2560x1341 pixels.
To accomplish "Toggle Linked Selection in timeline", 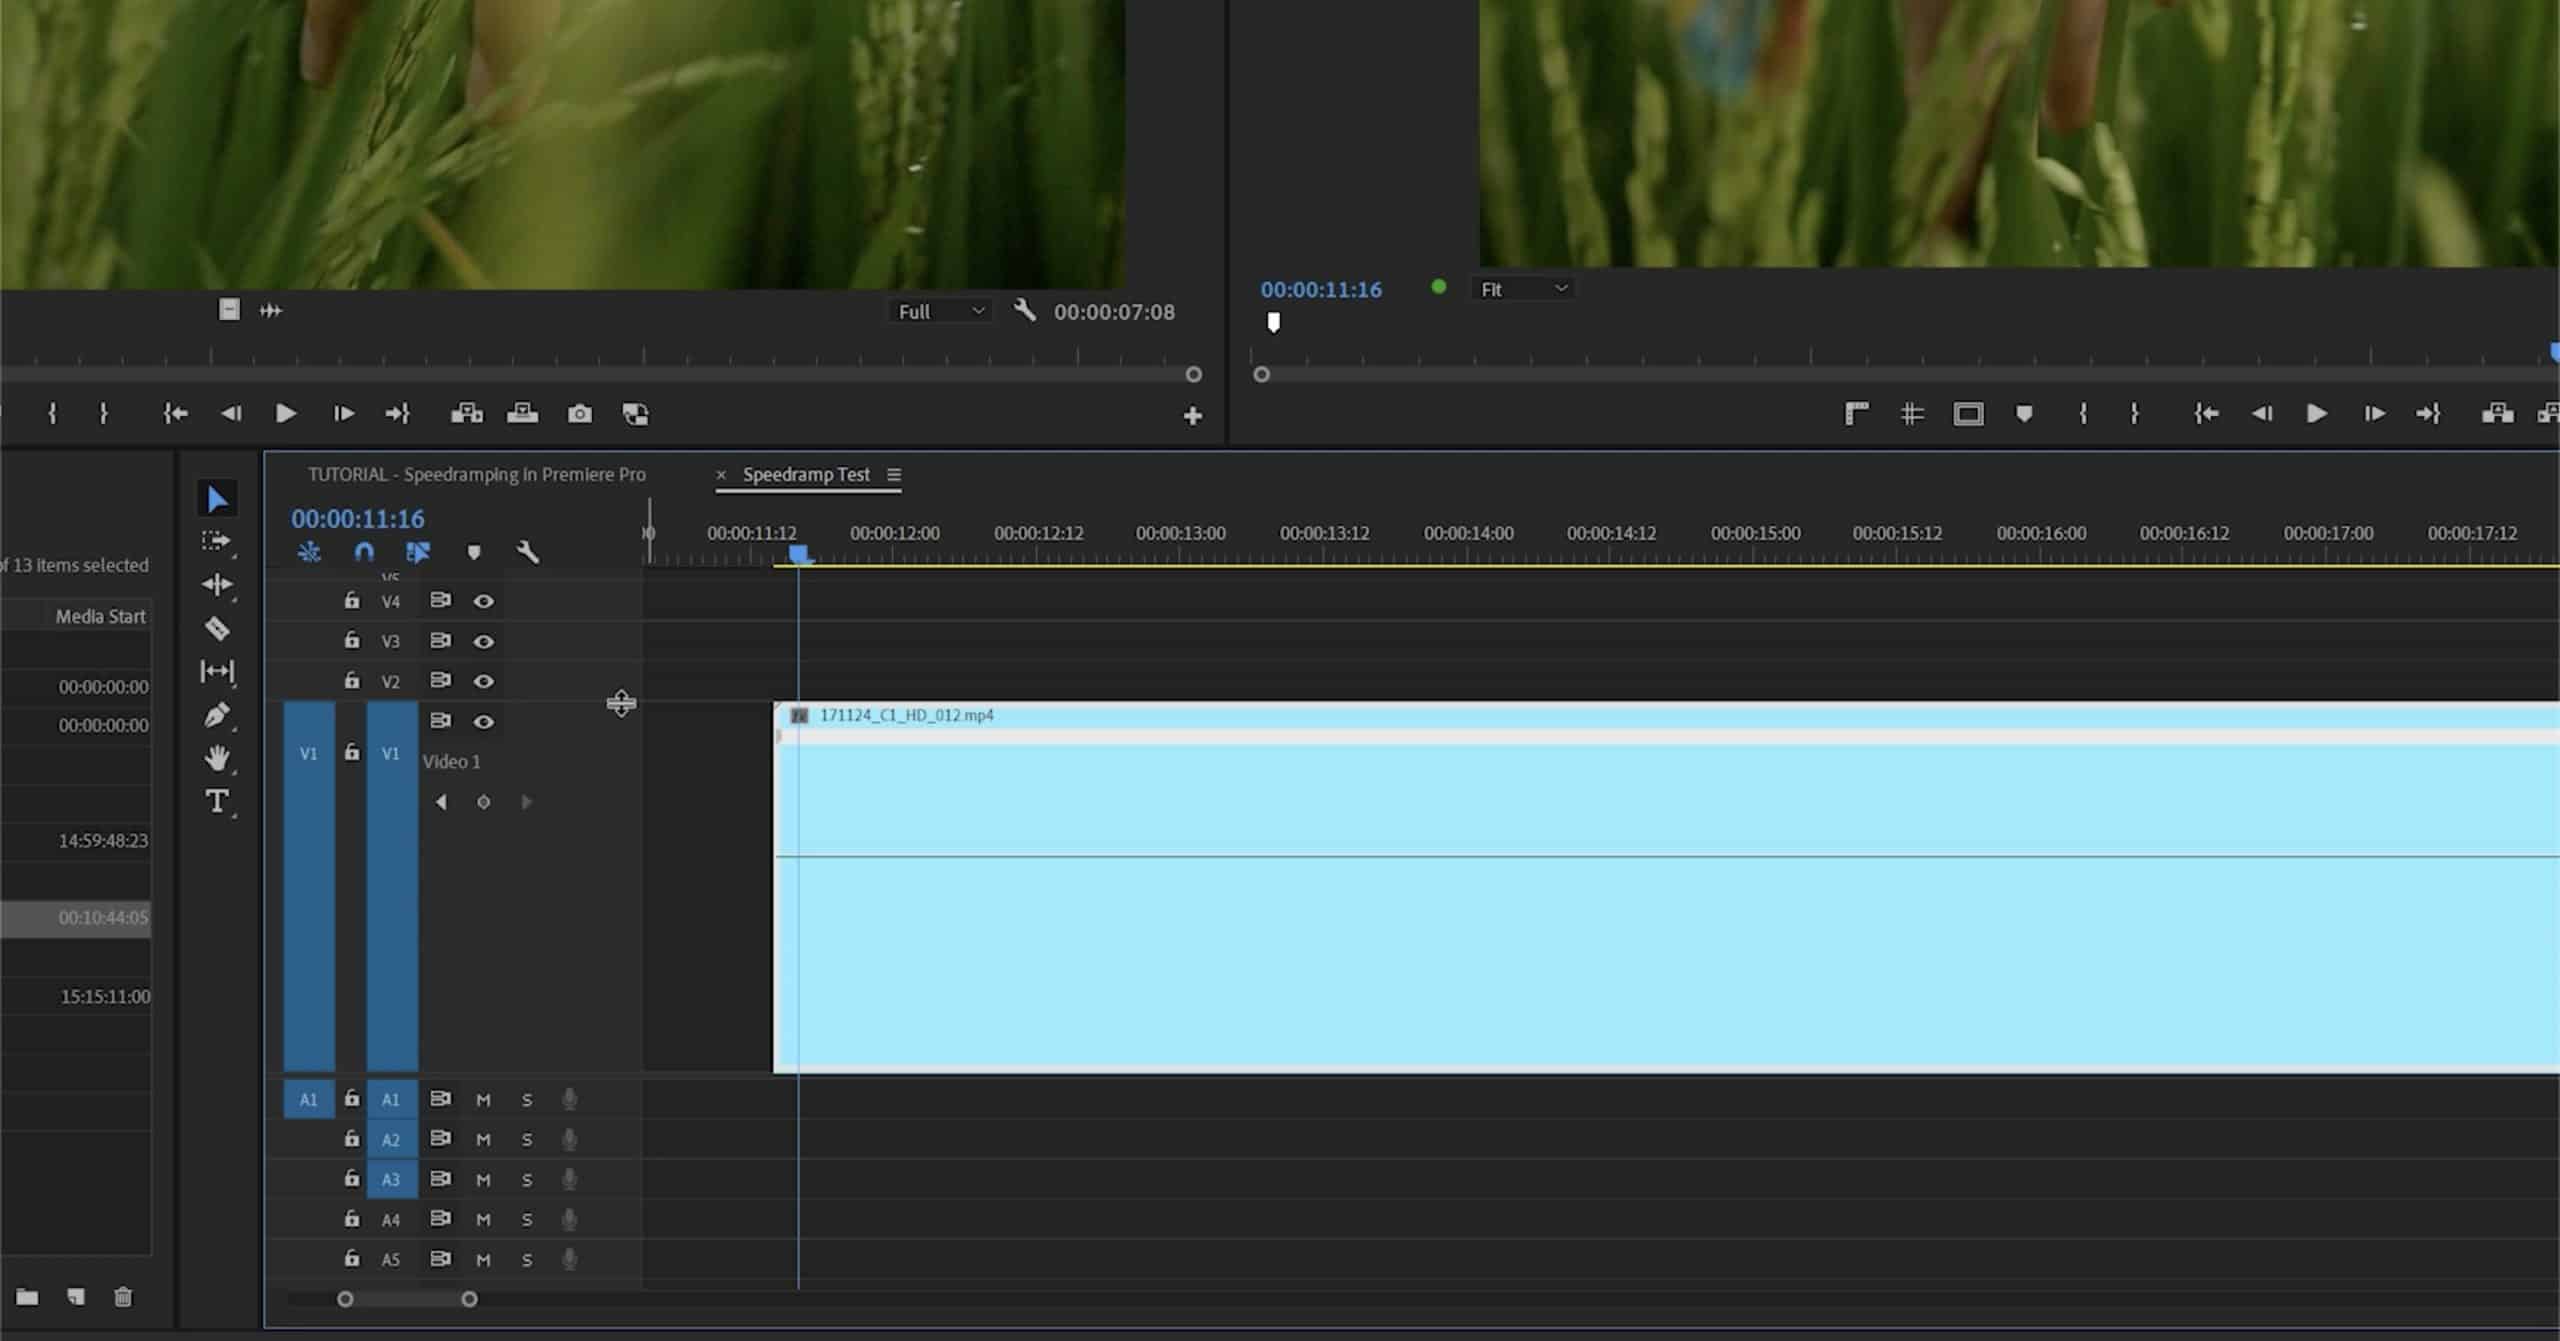I will [x=418, y=552].
